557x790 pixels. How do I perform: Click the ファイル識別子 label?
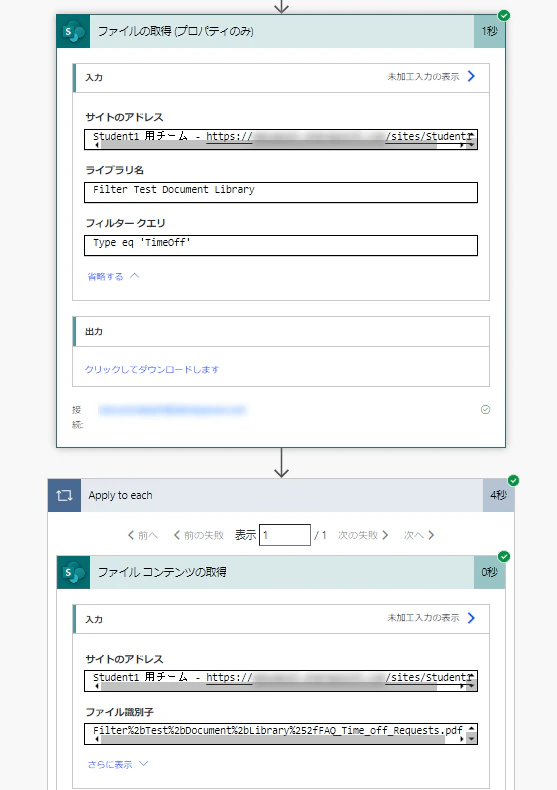(x=119, y=712)
